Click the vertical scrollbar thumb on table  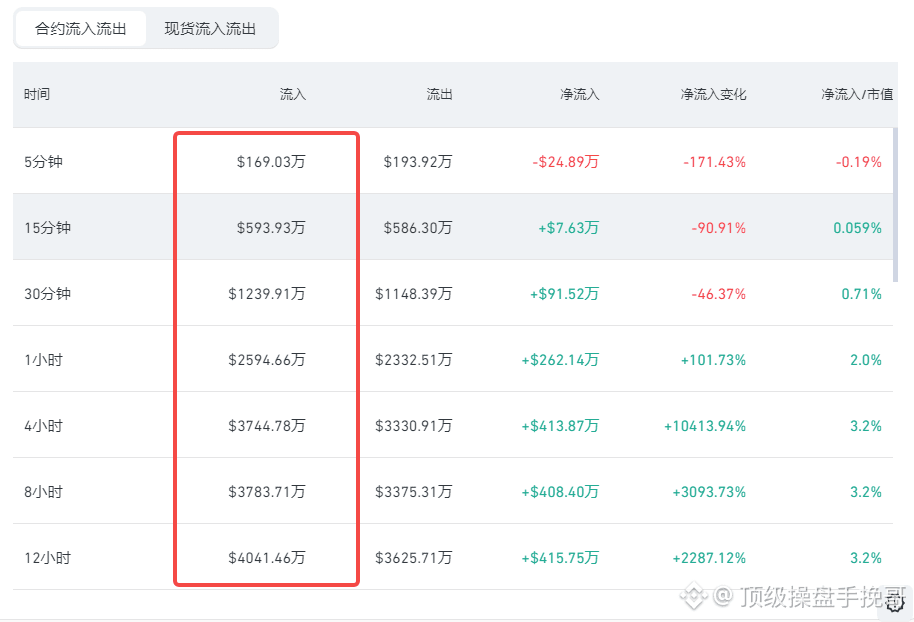pos(895,205)
